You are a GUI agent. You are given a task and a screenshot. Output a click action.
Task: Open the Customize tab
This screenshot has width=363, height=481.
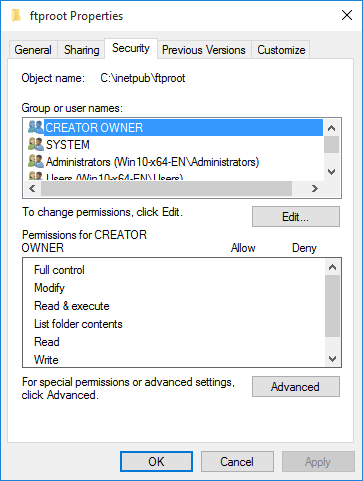coord(281,50)
